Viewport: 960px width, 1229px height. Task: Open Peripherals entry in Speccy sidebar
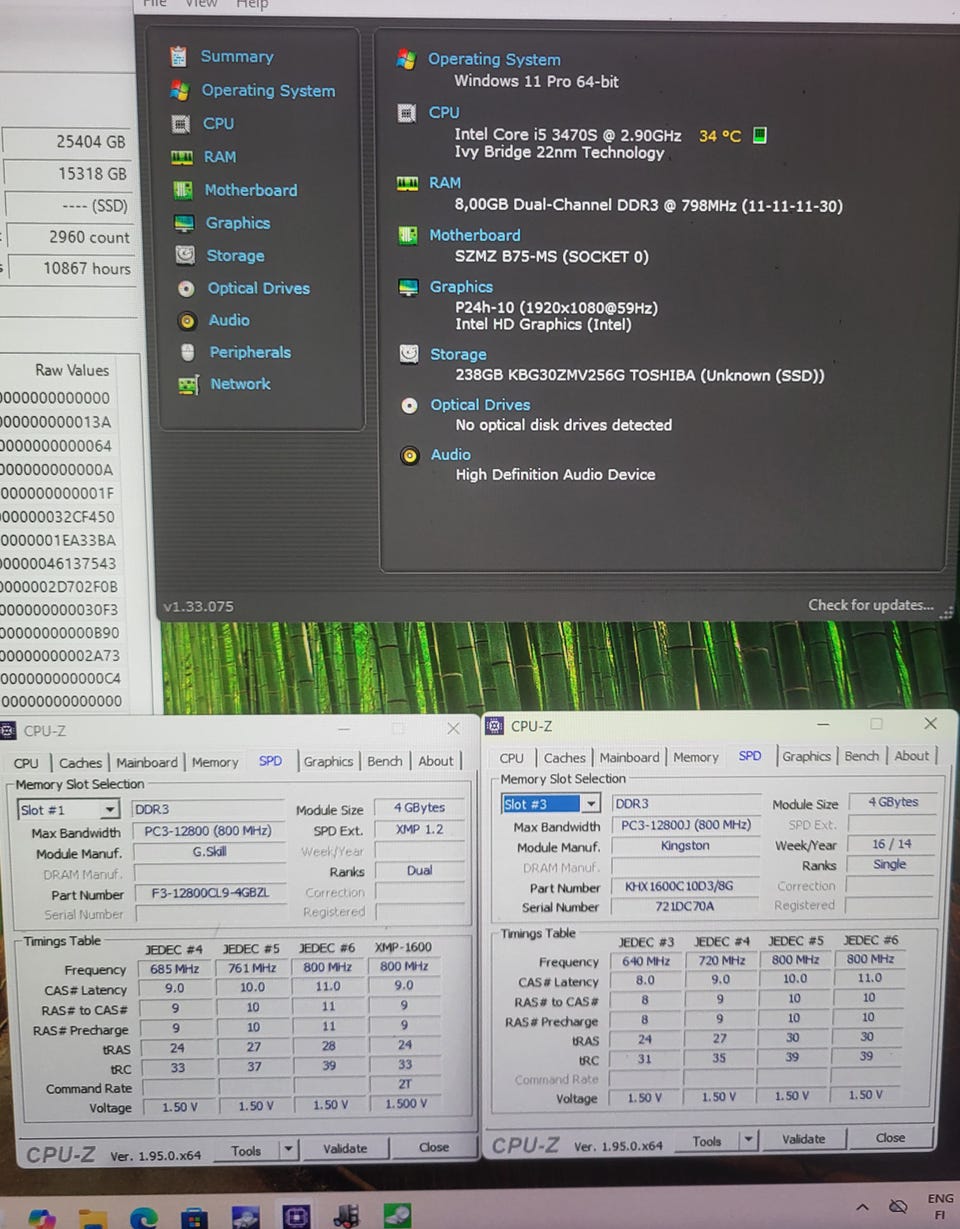pyautogui.click(x=249, y=352)
